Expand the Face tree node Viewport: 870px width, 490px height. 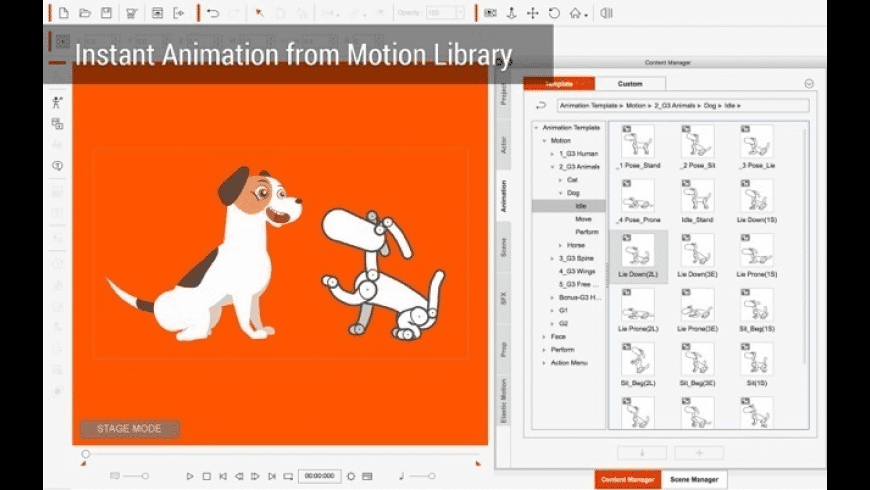click(x=544, y=337)
